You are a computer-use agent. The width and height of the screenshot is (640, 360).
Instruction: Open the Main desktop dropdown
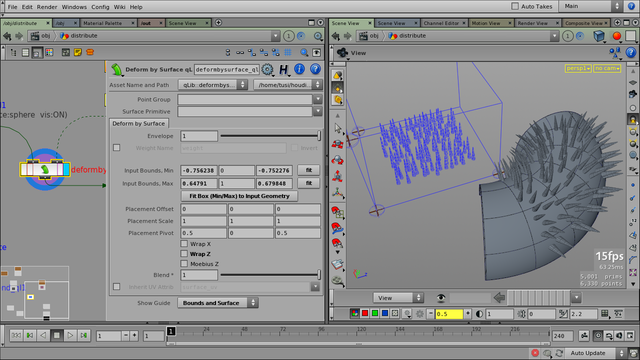(x=591, y=6)
